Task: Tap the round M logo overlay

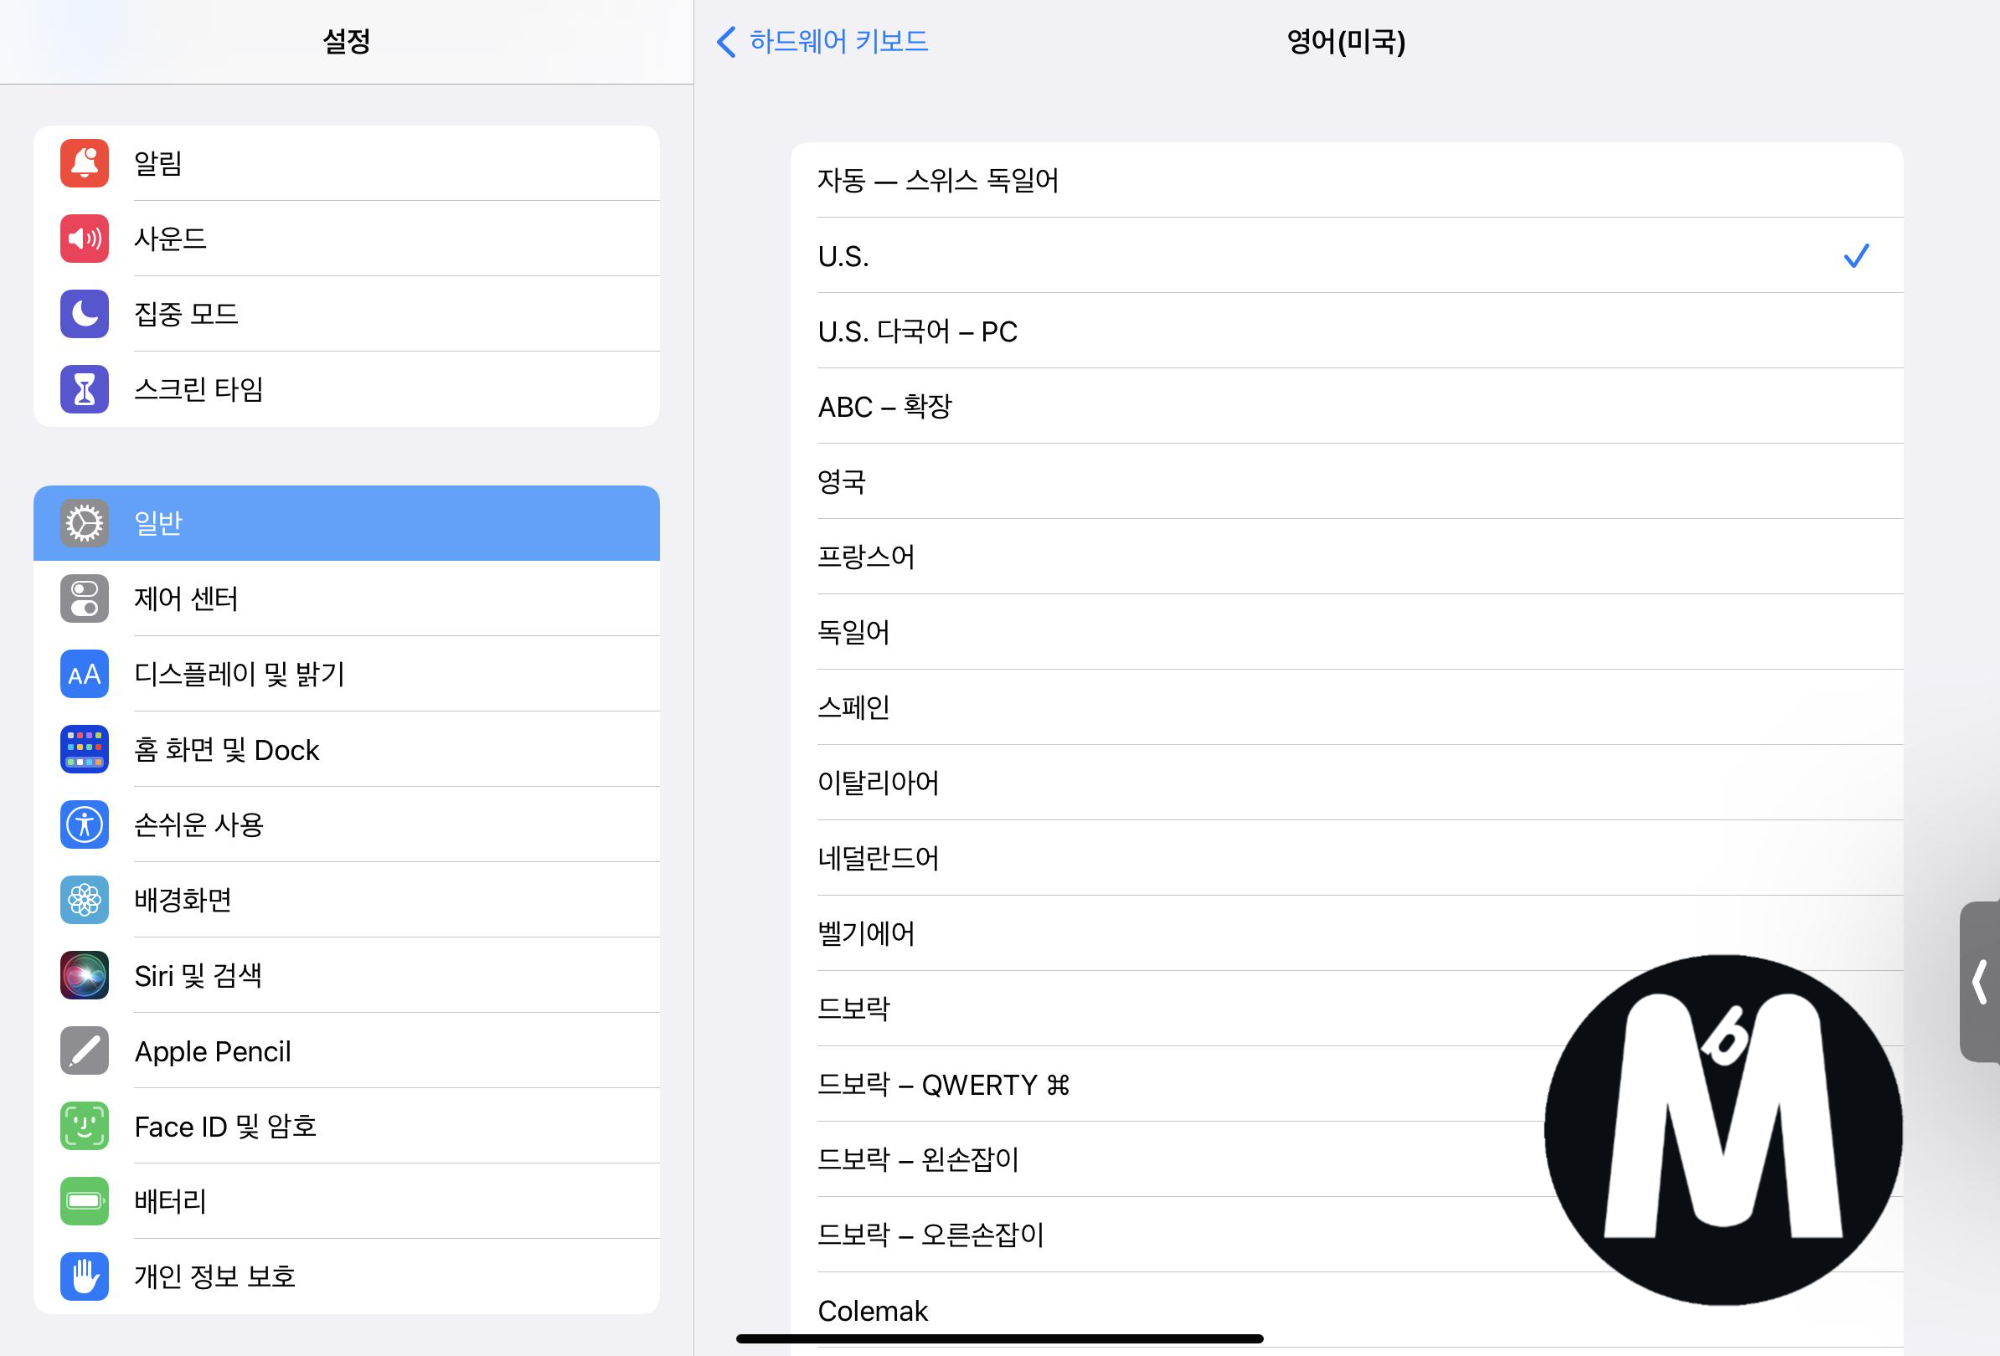Action: (x=1722, y=1130)
